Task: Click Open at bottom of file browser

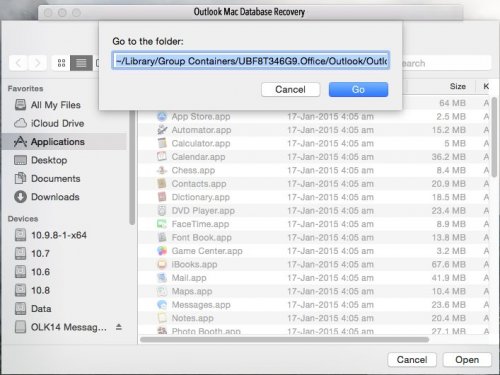Action: pos(467,360)
